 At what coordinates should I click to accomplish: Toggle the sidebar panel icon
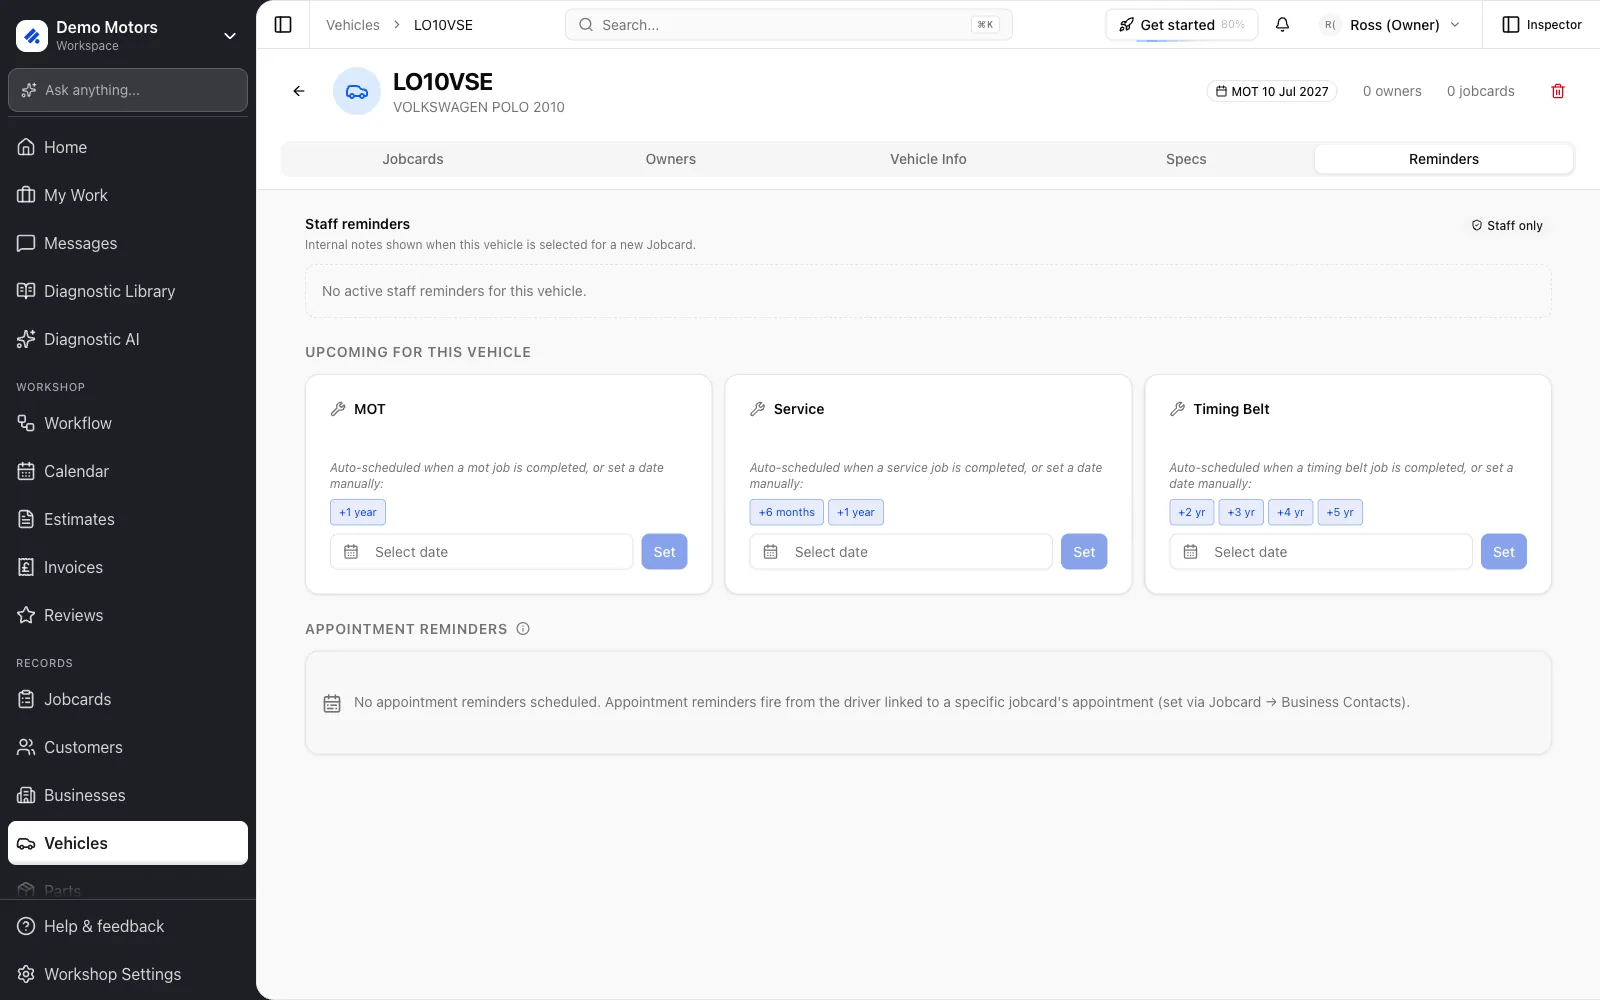[283, 25]
